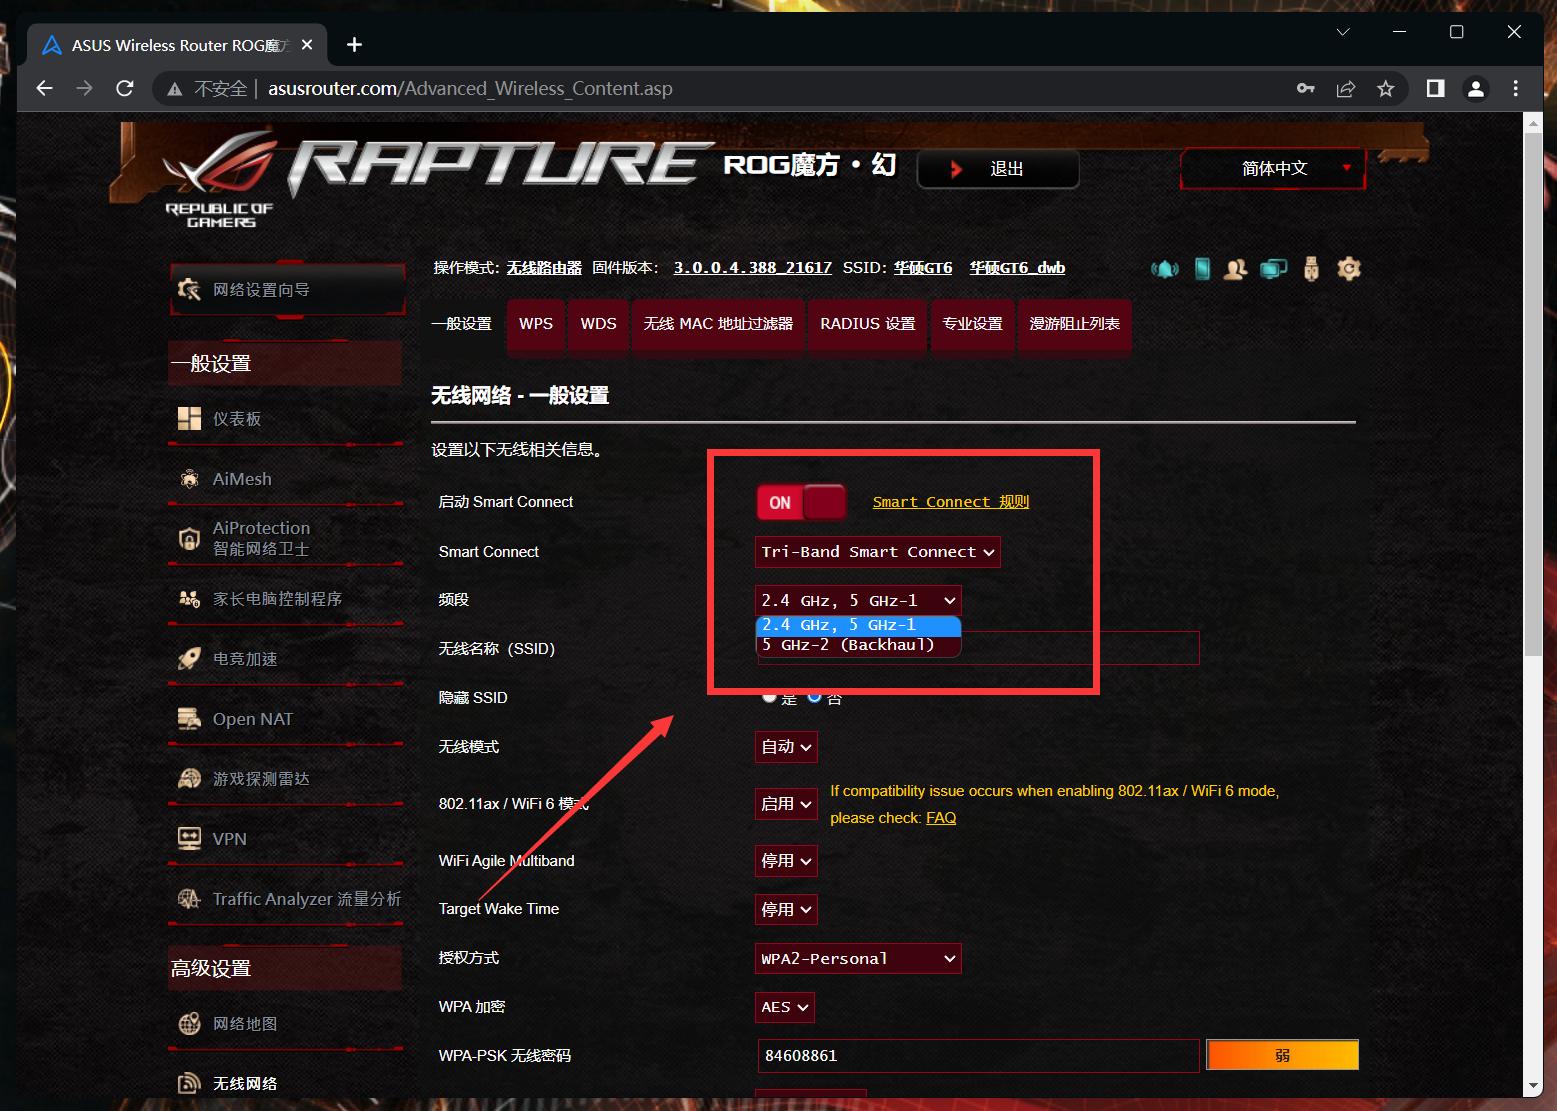Click the ROG Republic of Gamers logo

pyautogui.click(x=220, y=180)
